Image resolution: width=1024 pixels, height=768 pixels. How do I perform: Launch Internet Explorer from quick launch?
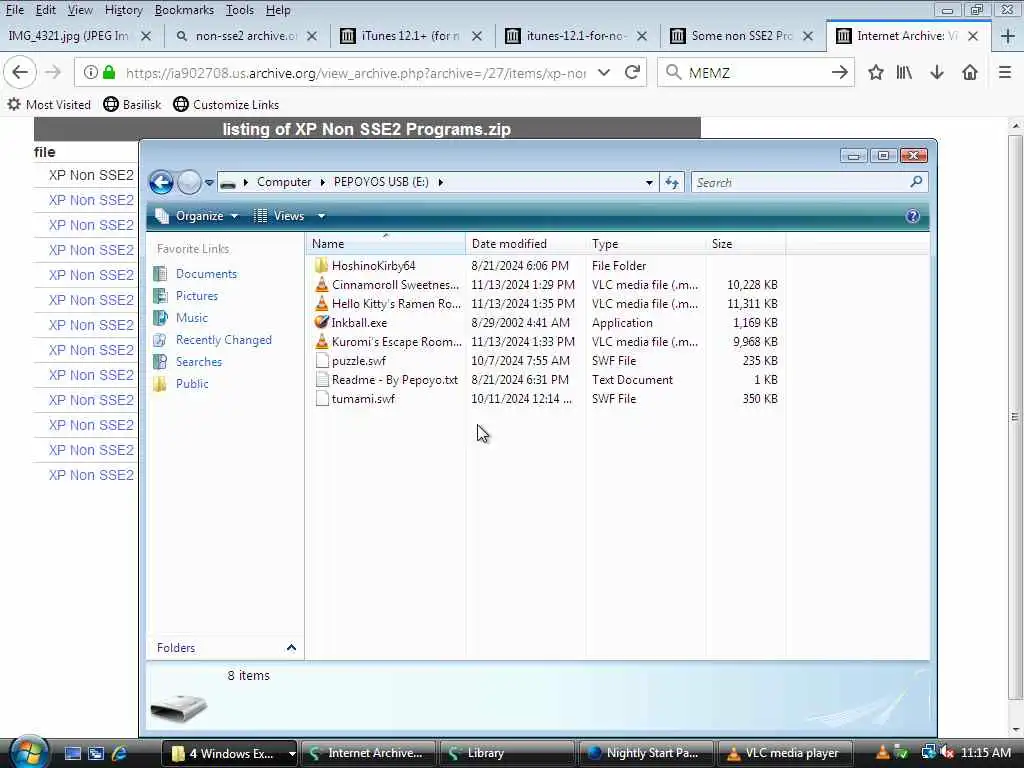(x=120, y=753)
